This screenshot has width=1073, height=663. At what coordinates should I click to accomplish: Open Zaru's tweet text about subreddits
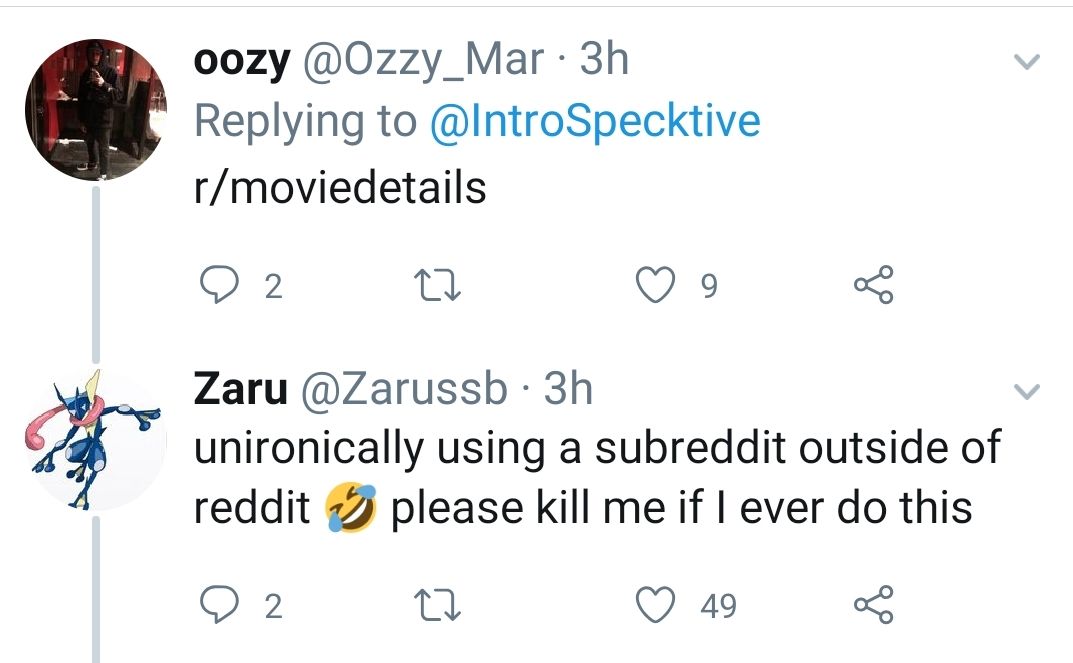[595, 478]
